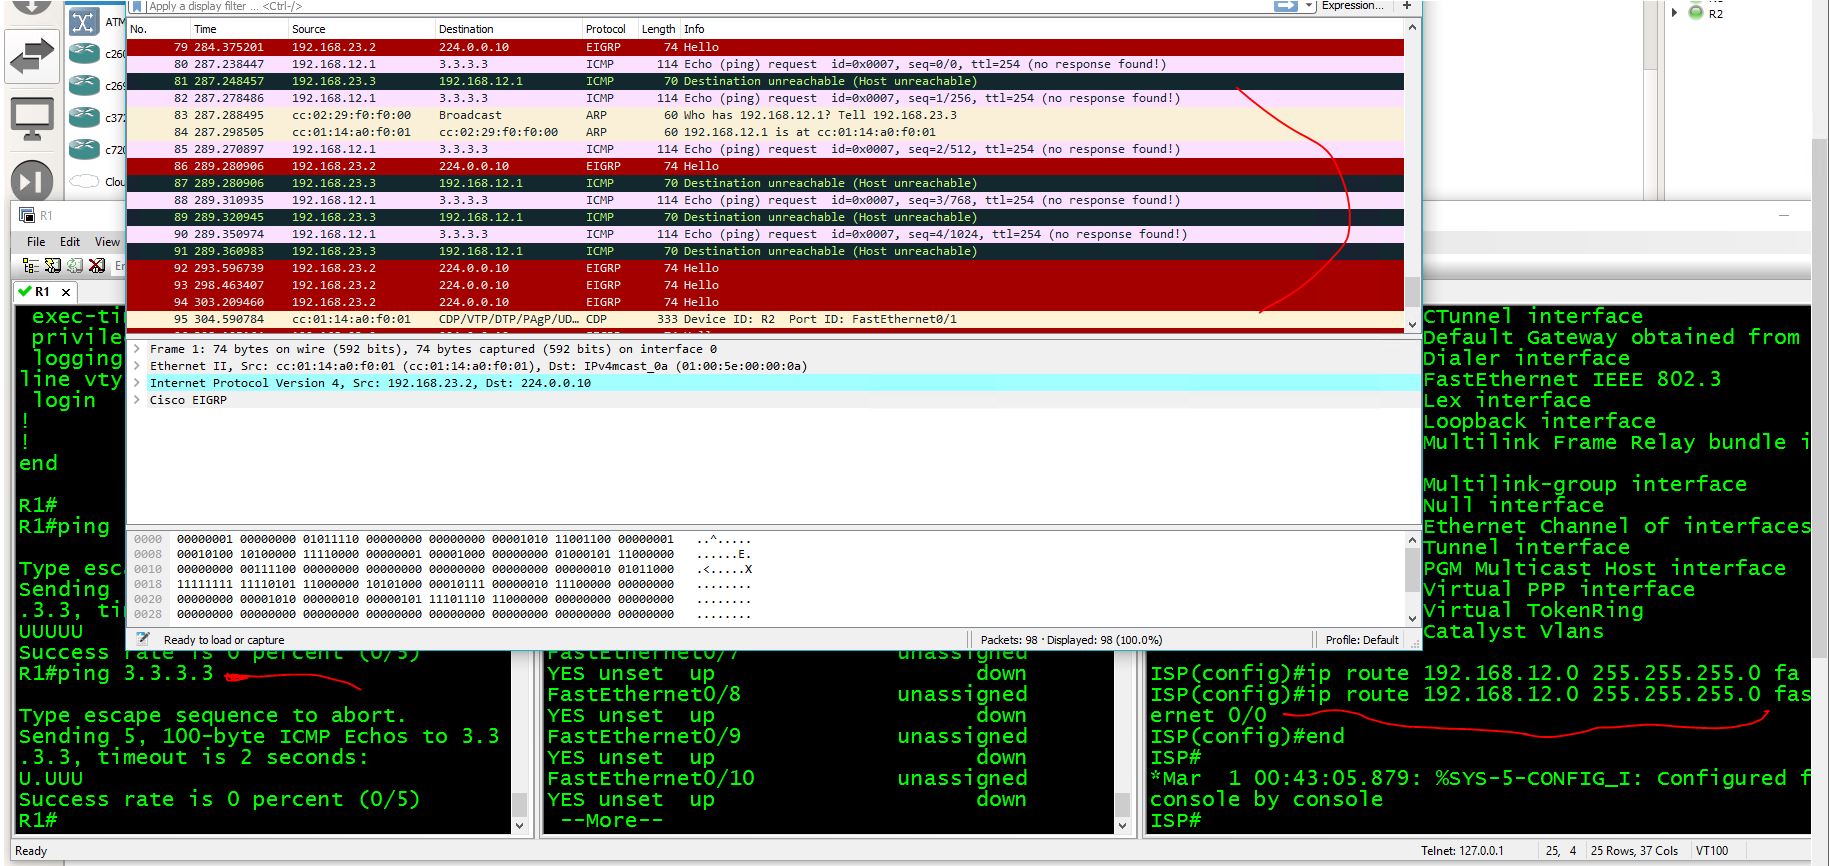Open the recent display filters dropdown
Image resolution: width=1829 pixels, height=866 pixels.
pyautogui.click(x=1309, y=6)
